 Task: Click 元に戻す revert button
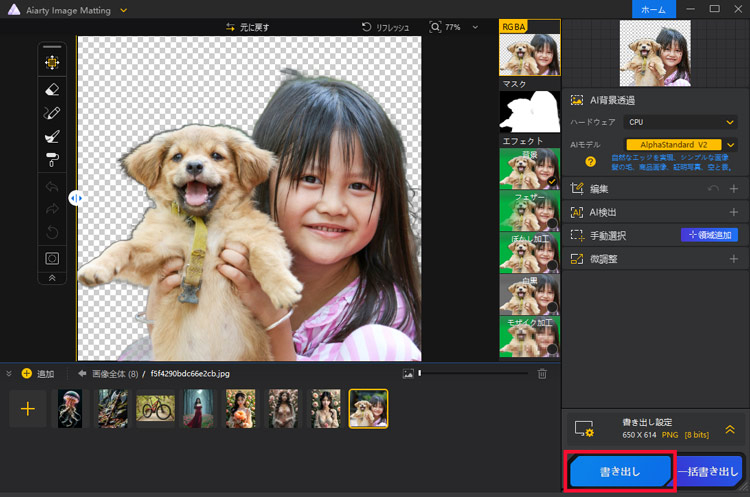(248, 27)
